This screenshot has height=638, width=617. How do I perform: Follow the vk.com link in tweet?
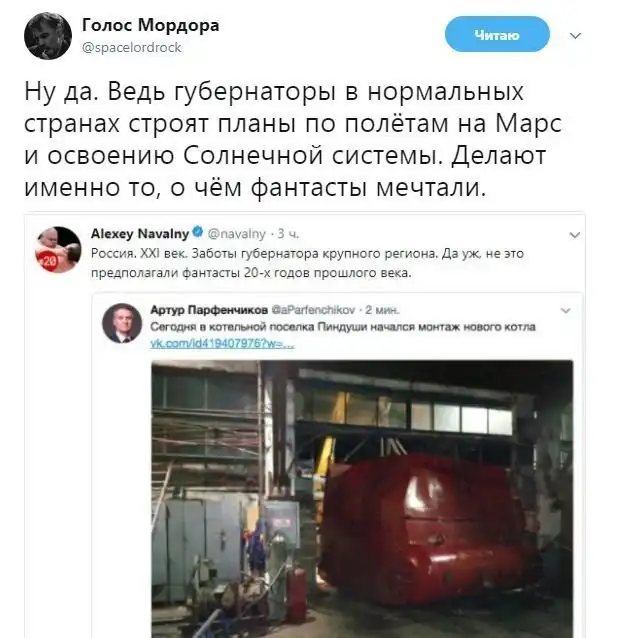point(222,344)
